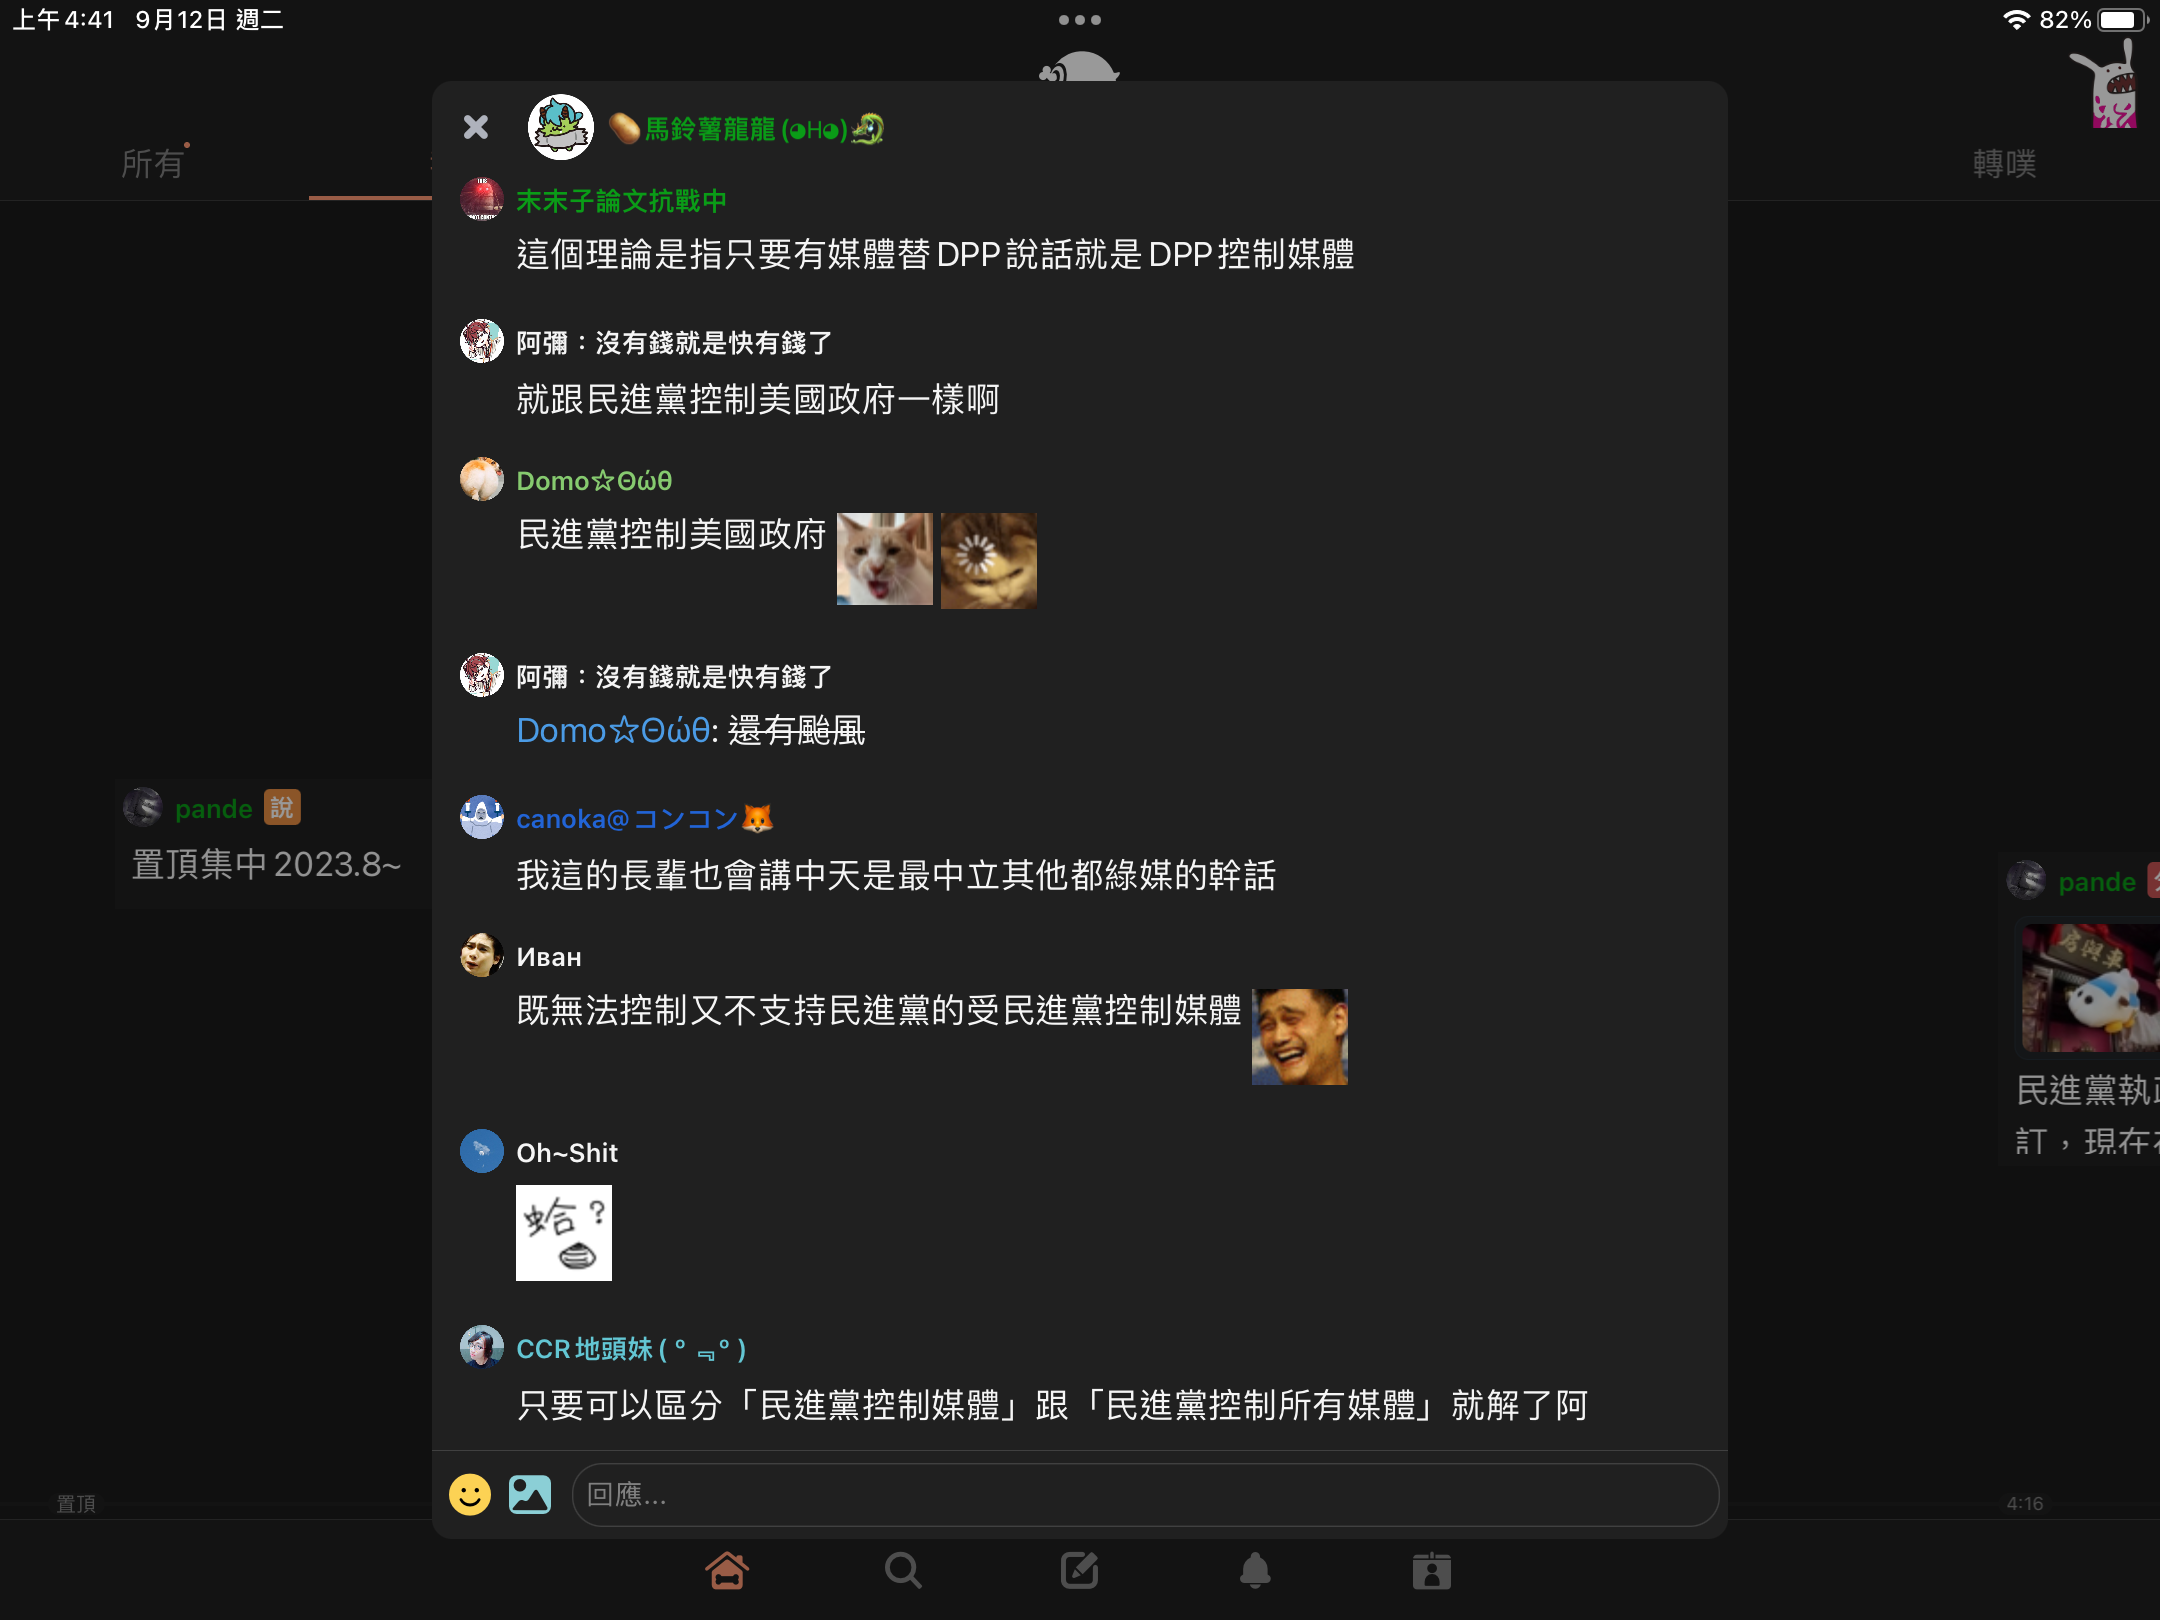This screenshot has height=1620, width=2160.
Task: Switch to the 轉噗 tab
Action: 2004,163
